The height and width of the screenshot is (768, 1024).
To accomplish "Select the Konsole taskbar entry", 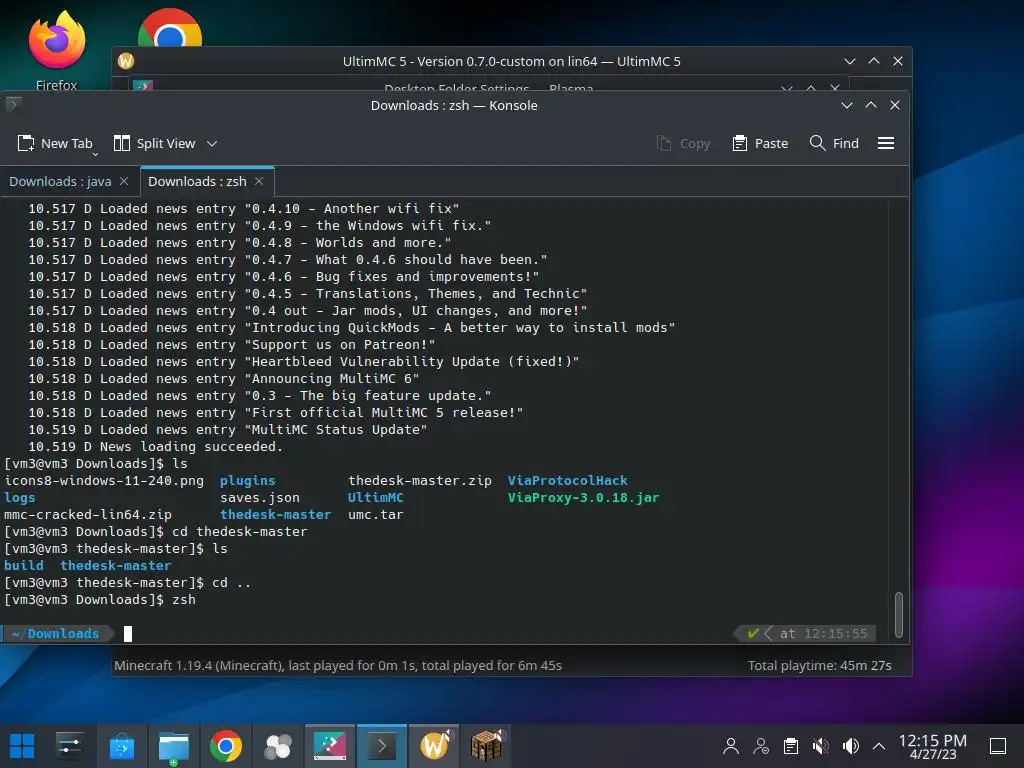I will click(x=382, y=746).
